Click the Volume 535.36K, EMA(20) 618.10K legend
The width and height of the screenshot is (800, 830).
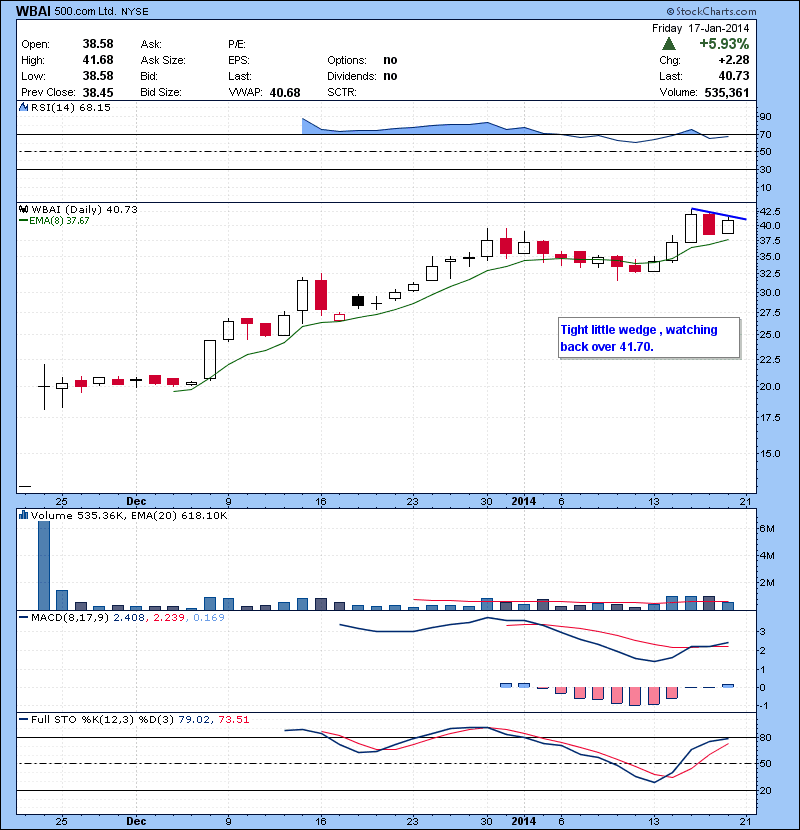129,516
